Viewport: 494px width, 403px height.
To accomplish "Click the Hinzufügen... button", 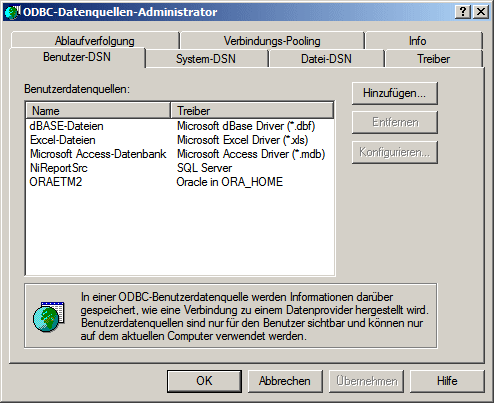I will [395, 93].
